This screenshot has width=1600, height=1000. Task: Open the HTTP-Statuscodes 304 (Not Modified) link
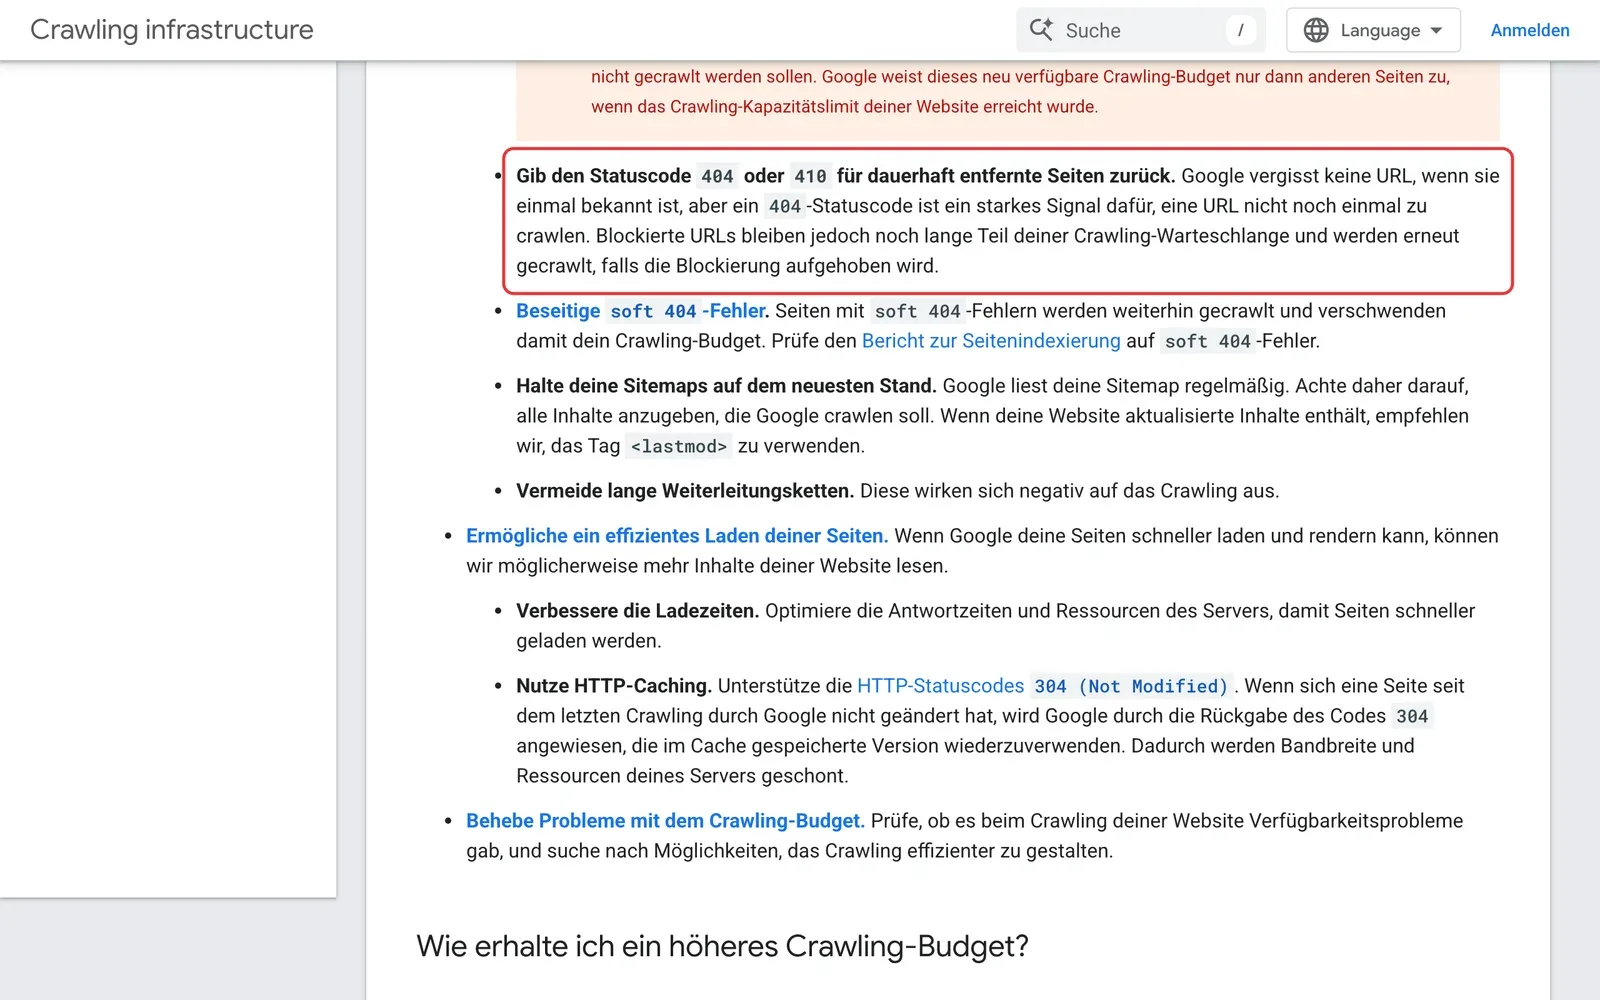coord(1044,686)
